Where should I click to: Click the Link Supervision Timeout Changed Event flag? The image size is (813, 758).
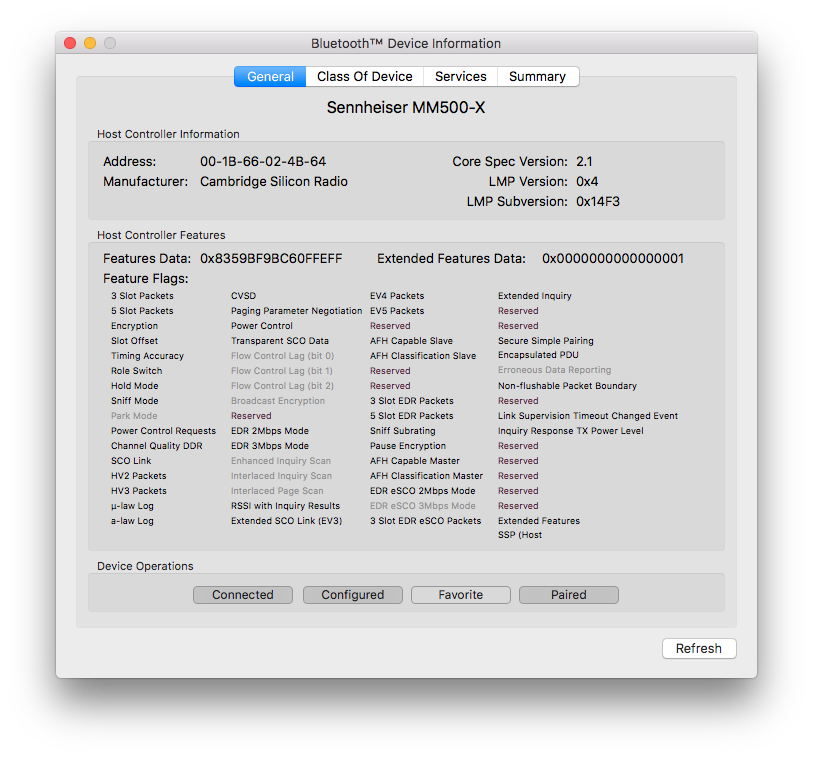(587, 416)
